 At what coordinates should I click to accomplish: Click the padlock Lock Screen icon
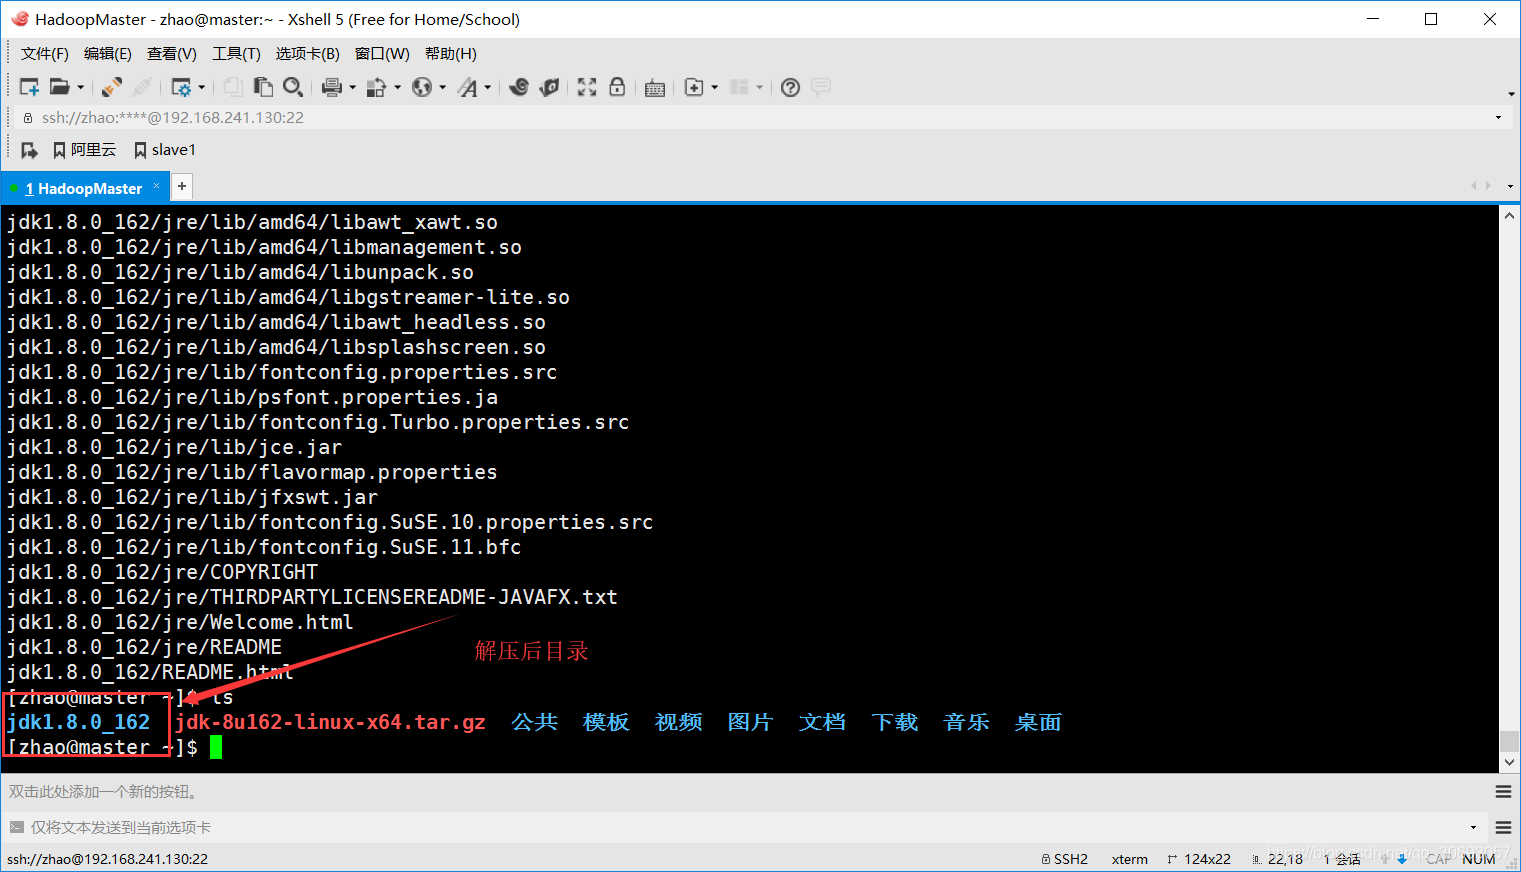617,87
